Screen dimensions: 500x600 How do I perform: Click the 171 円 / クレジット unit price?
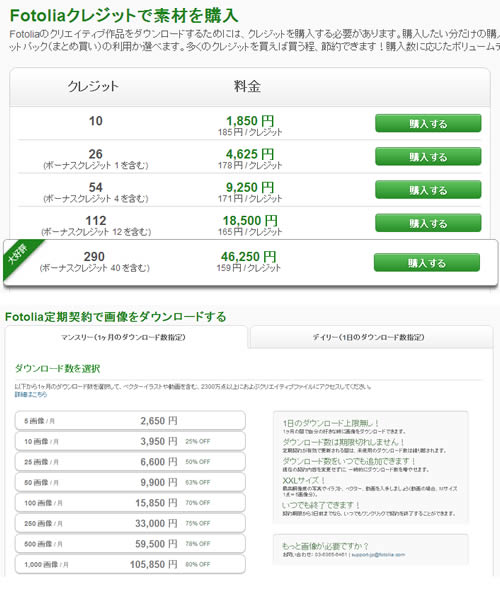(250, 199)
